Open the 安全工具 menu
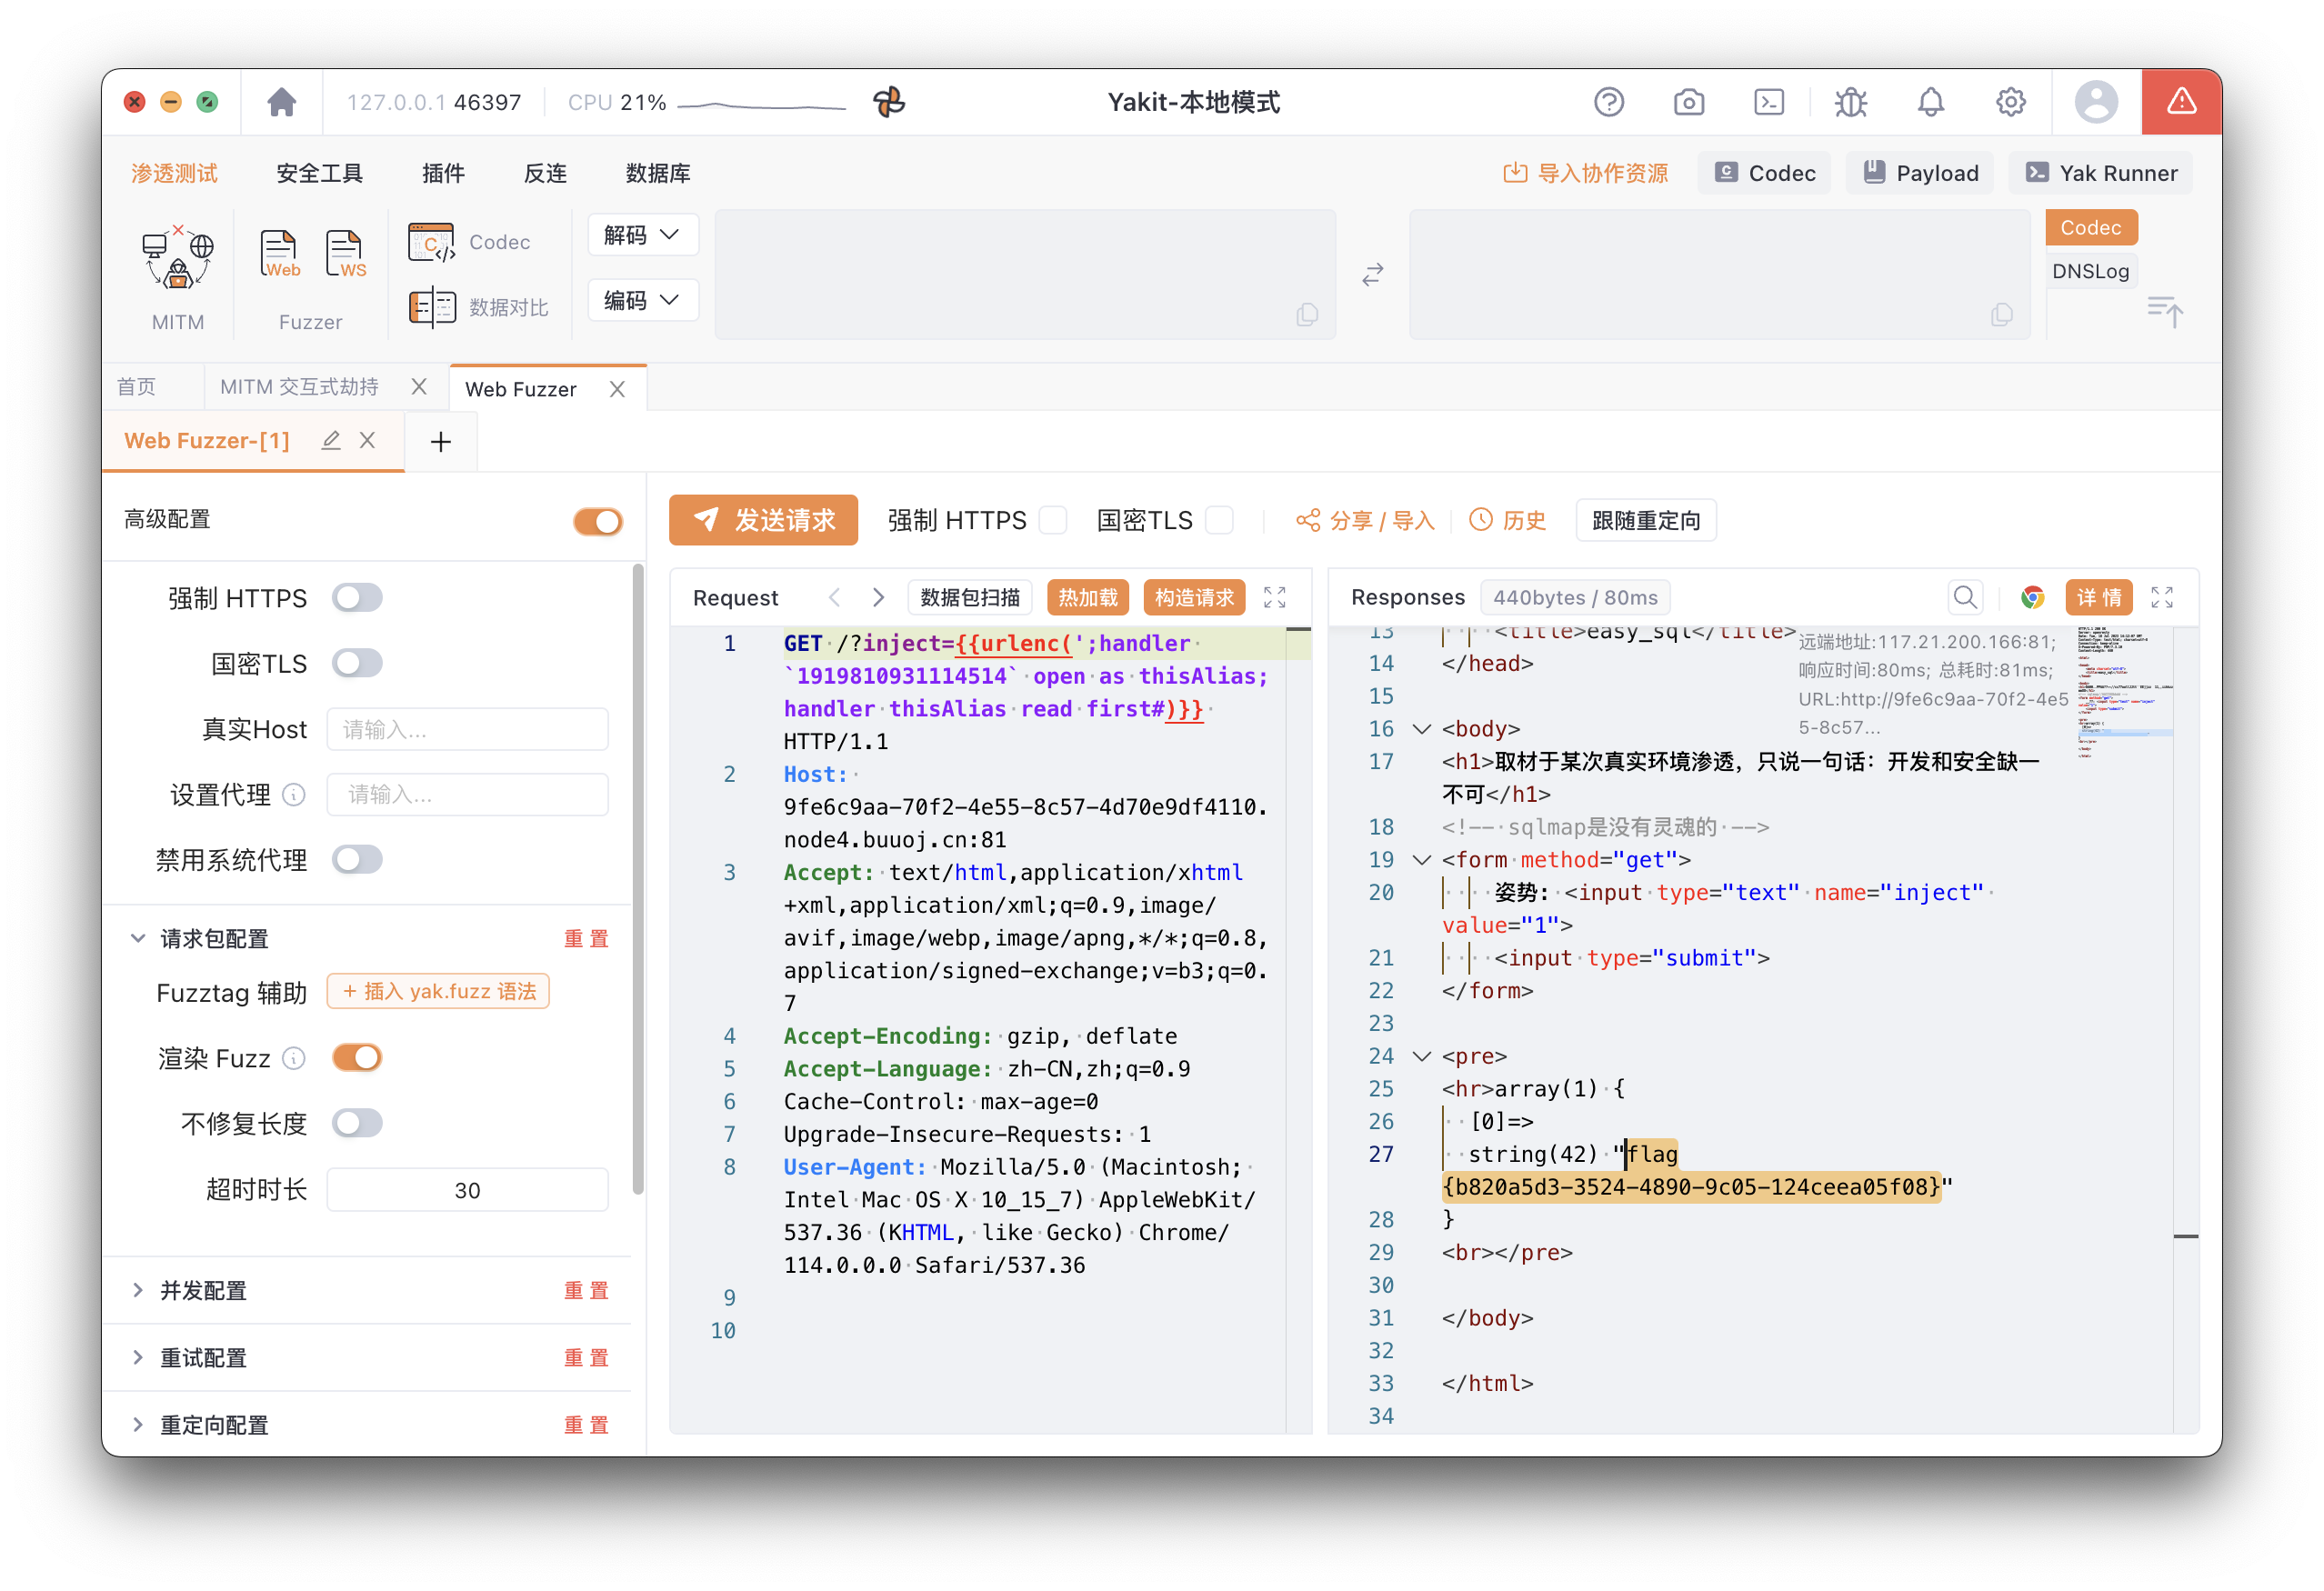 click(x=319, y=173)
